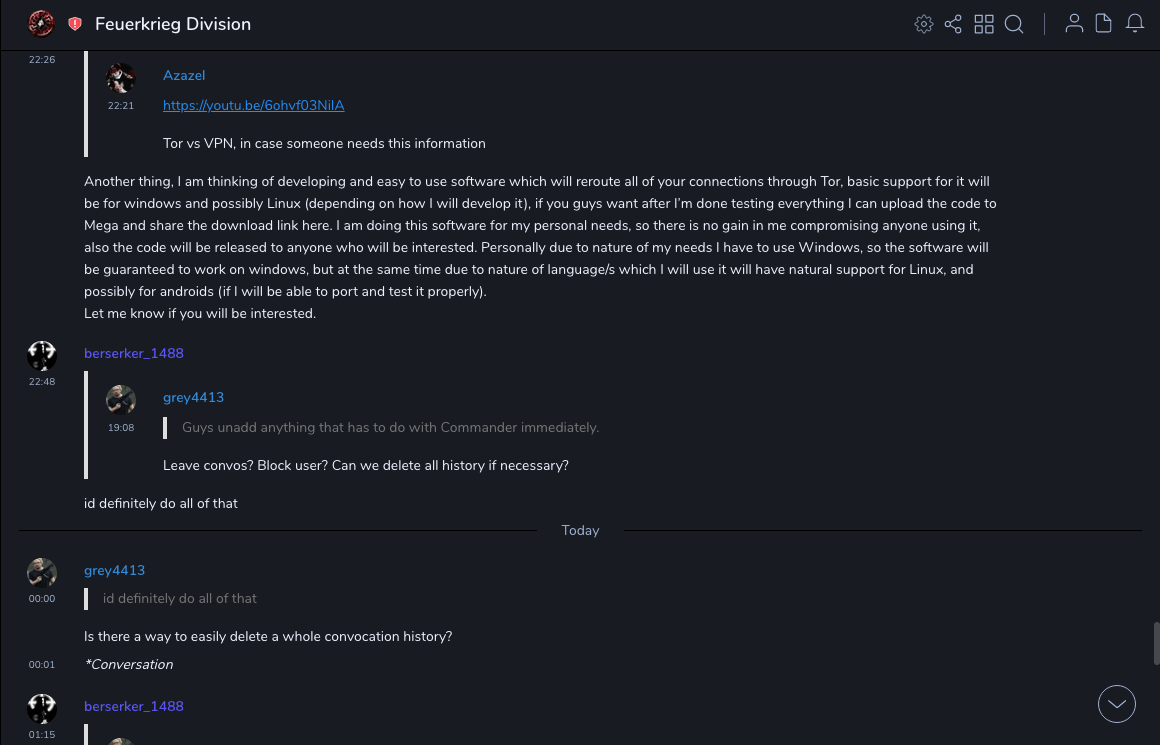
Task: Click berserker_1488 avatar at 01:15
Action: [x=42, y=709]
